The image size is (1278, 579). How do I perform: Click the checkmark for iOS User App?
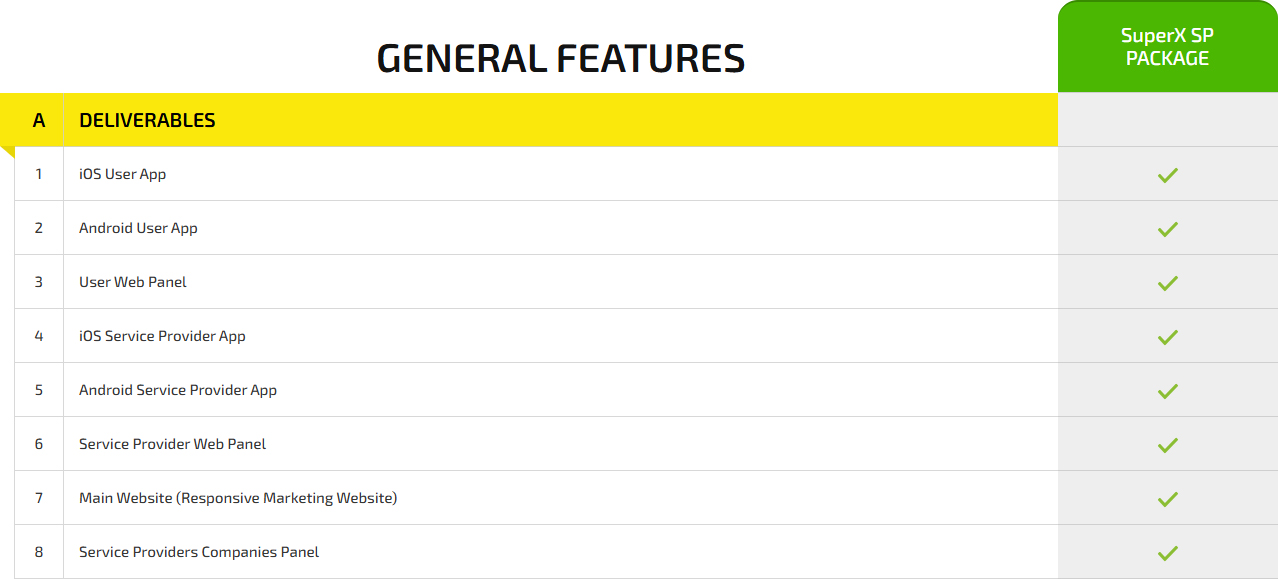coord(1167,175)
